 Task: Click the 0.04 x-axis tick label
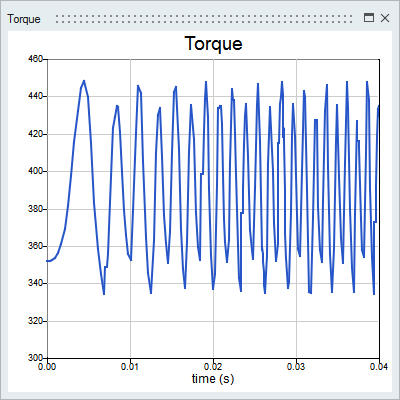tap(379, 367)
